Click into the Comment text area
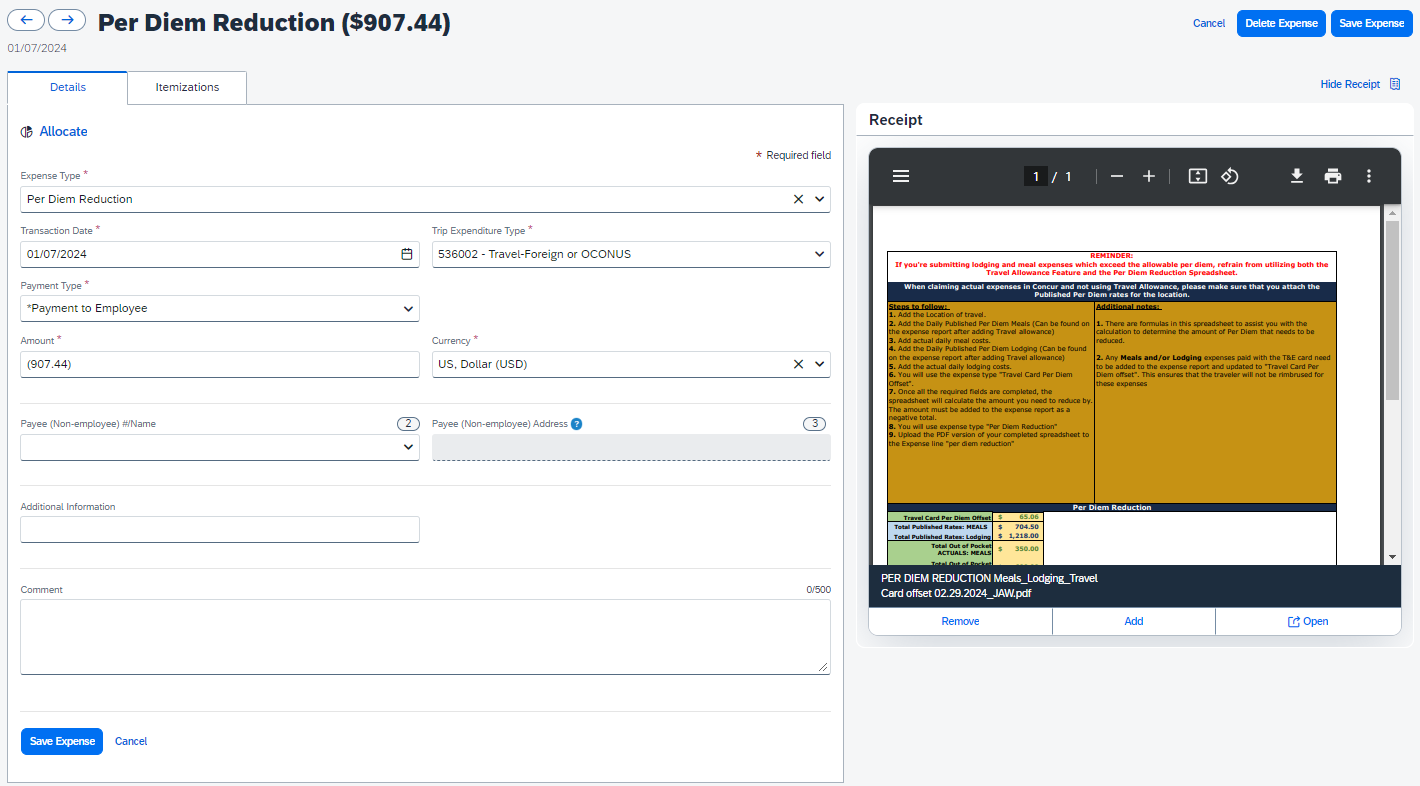Screen dimensions: 1420x786 tap(425, 637)
